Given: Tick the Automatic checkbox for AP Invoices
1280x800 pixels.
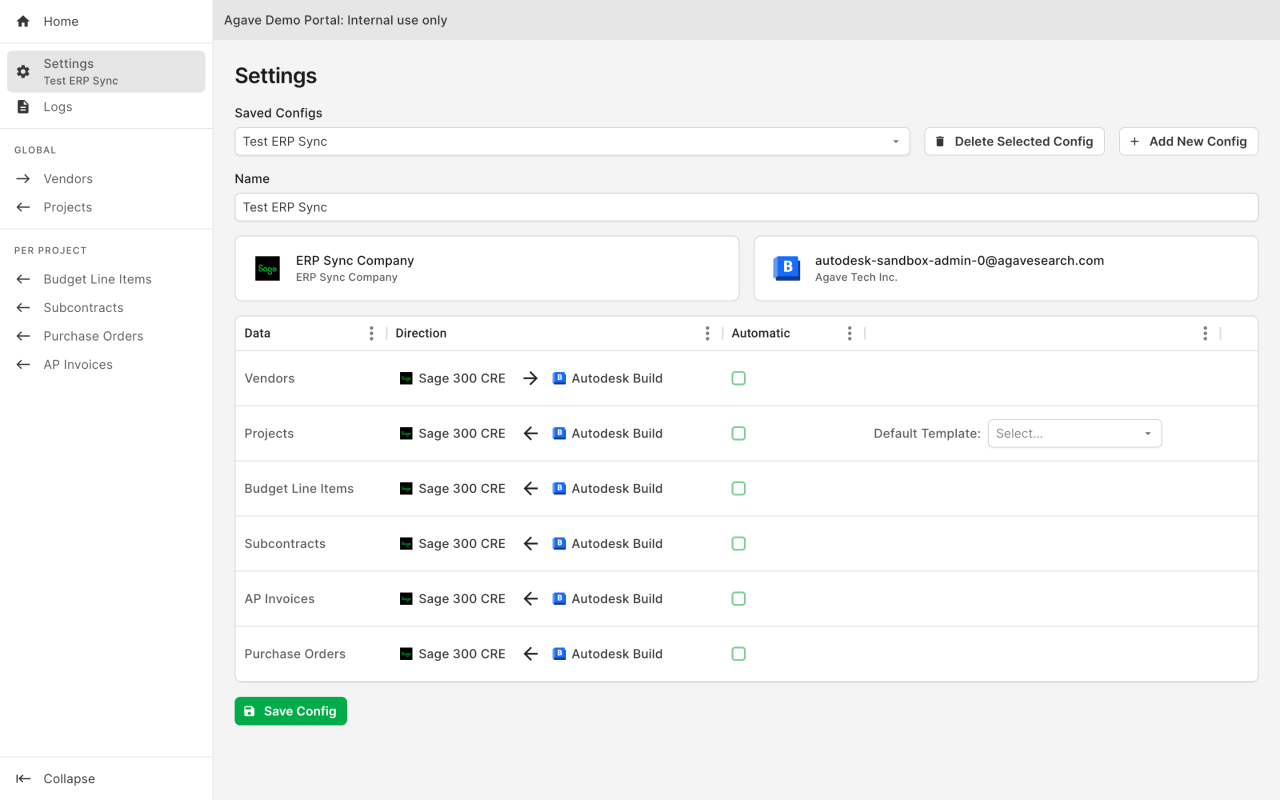Looking at the screenshot, I should [739, 598].
